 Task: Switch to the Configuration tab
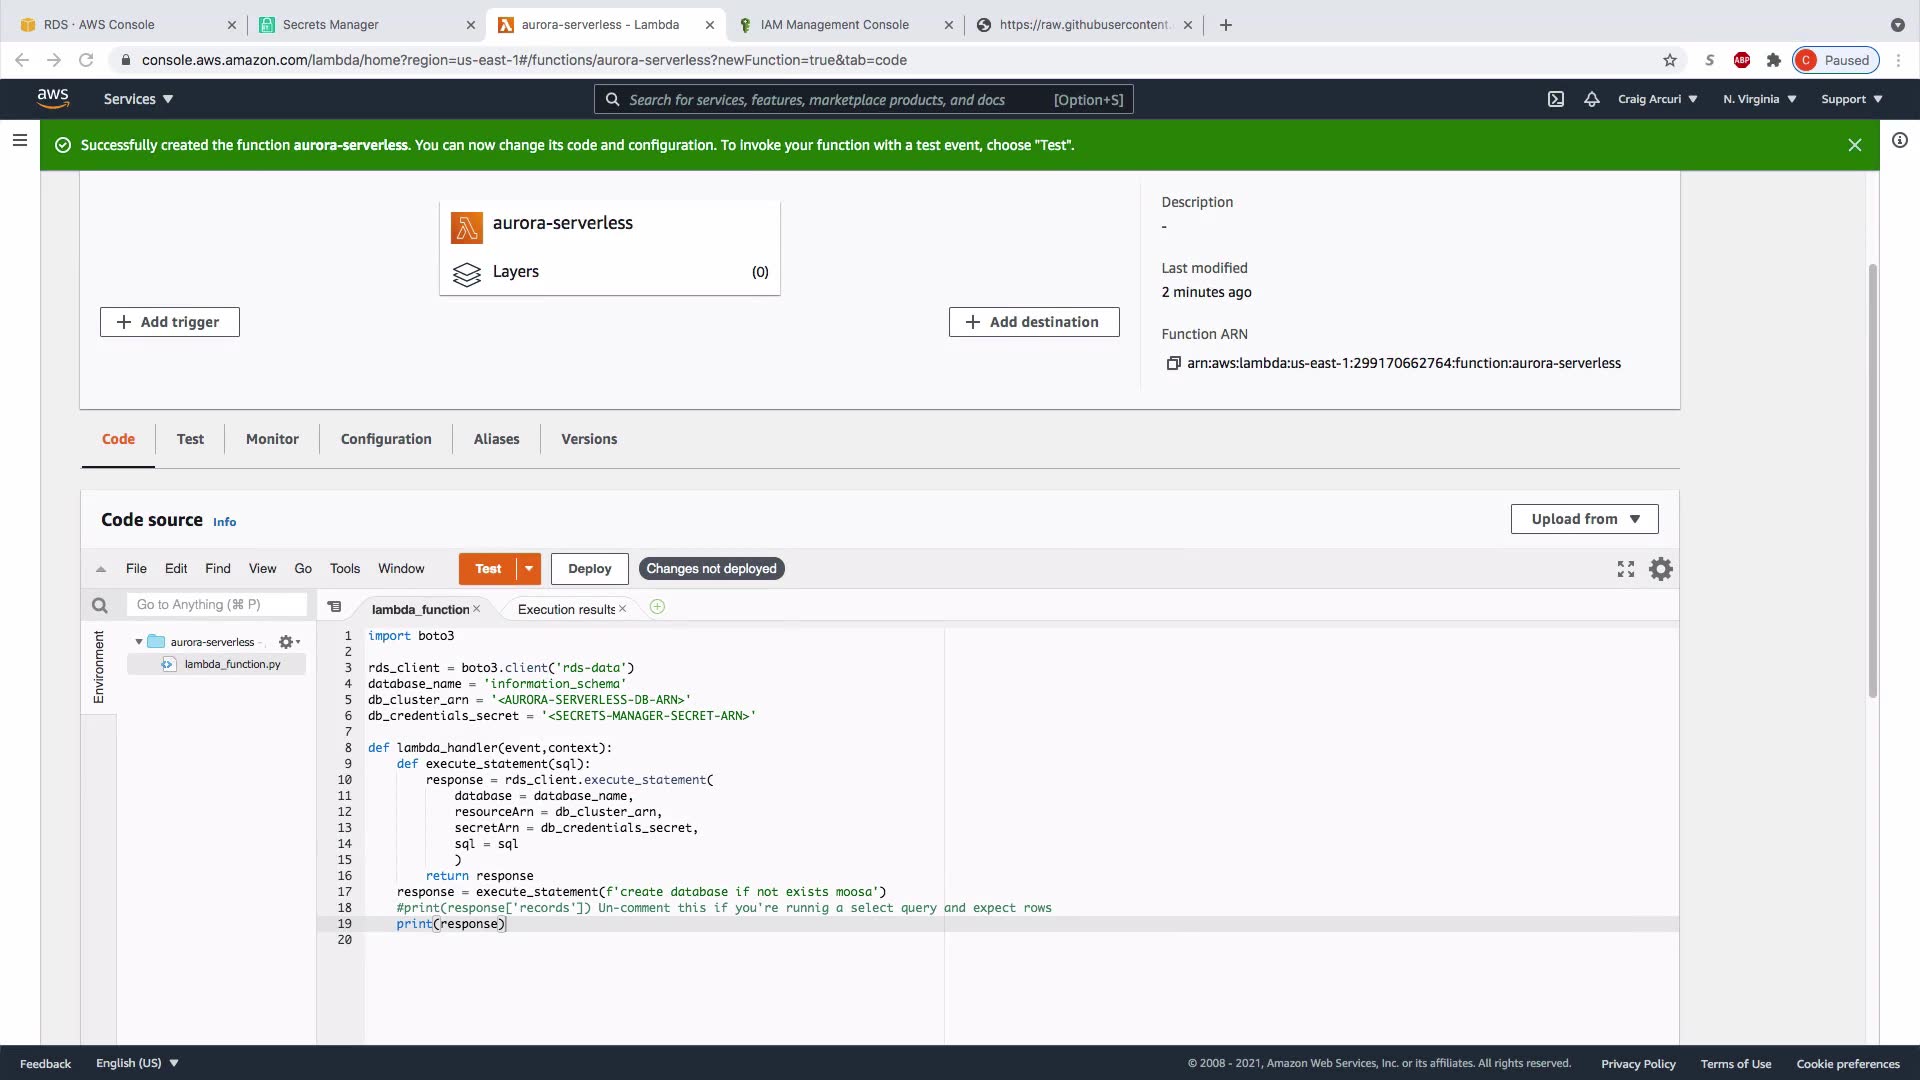point(386,439)
